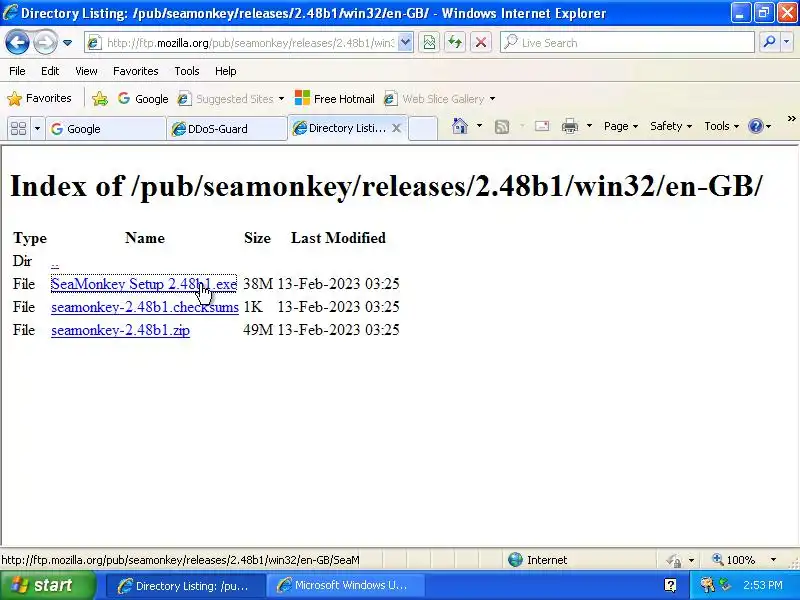The image size is (800, 600).
Task: Click seamonkey-2.48b1.checksums link
Action: point(145,307)
